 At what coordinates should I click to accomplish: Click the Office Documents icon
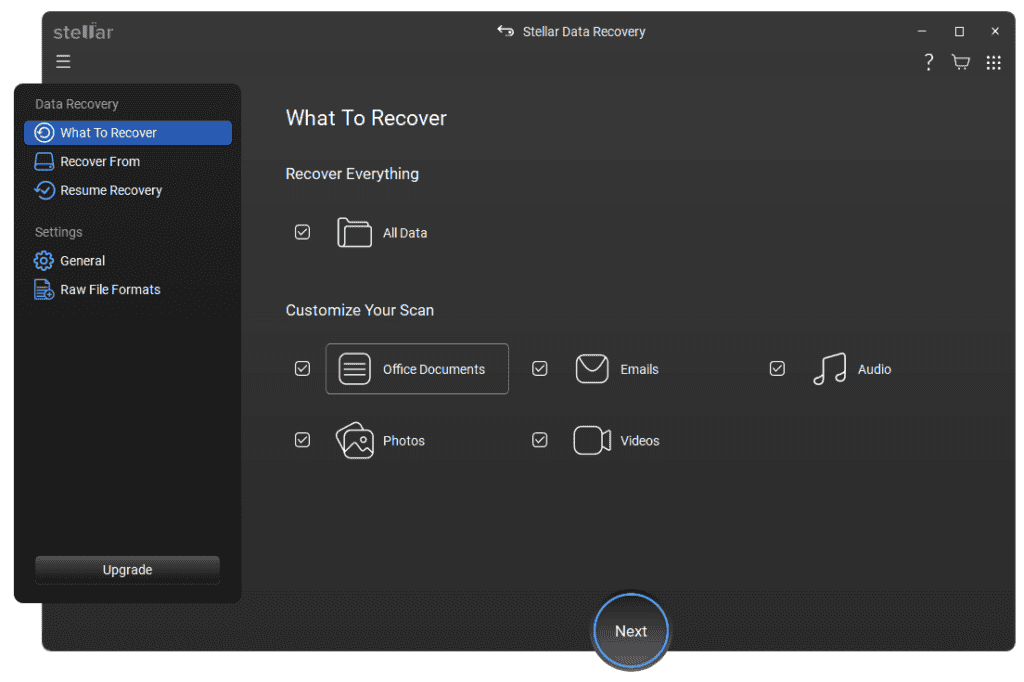[354, 369]
